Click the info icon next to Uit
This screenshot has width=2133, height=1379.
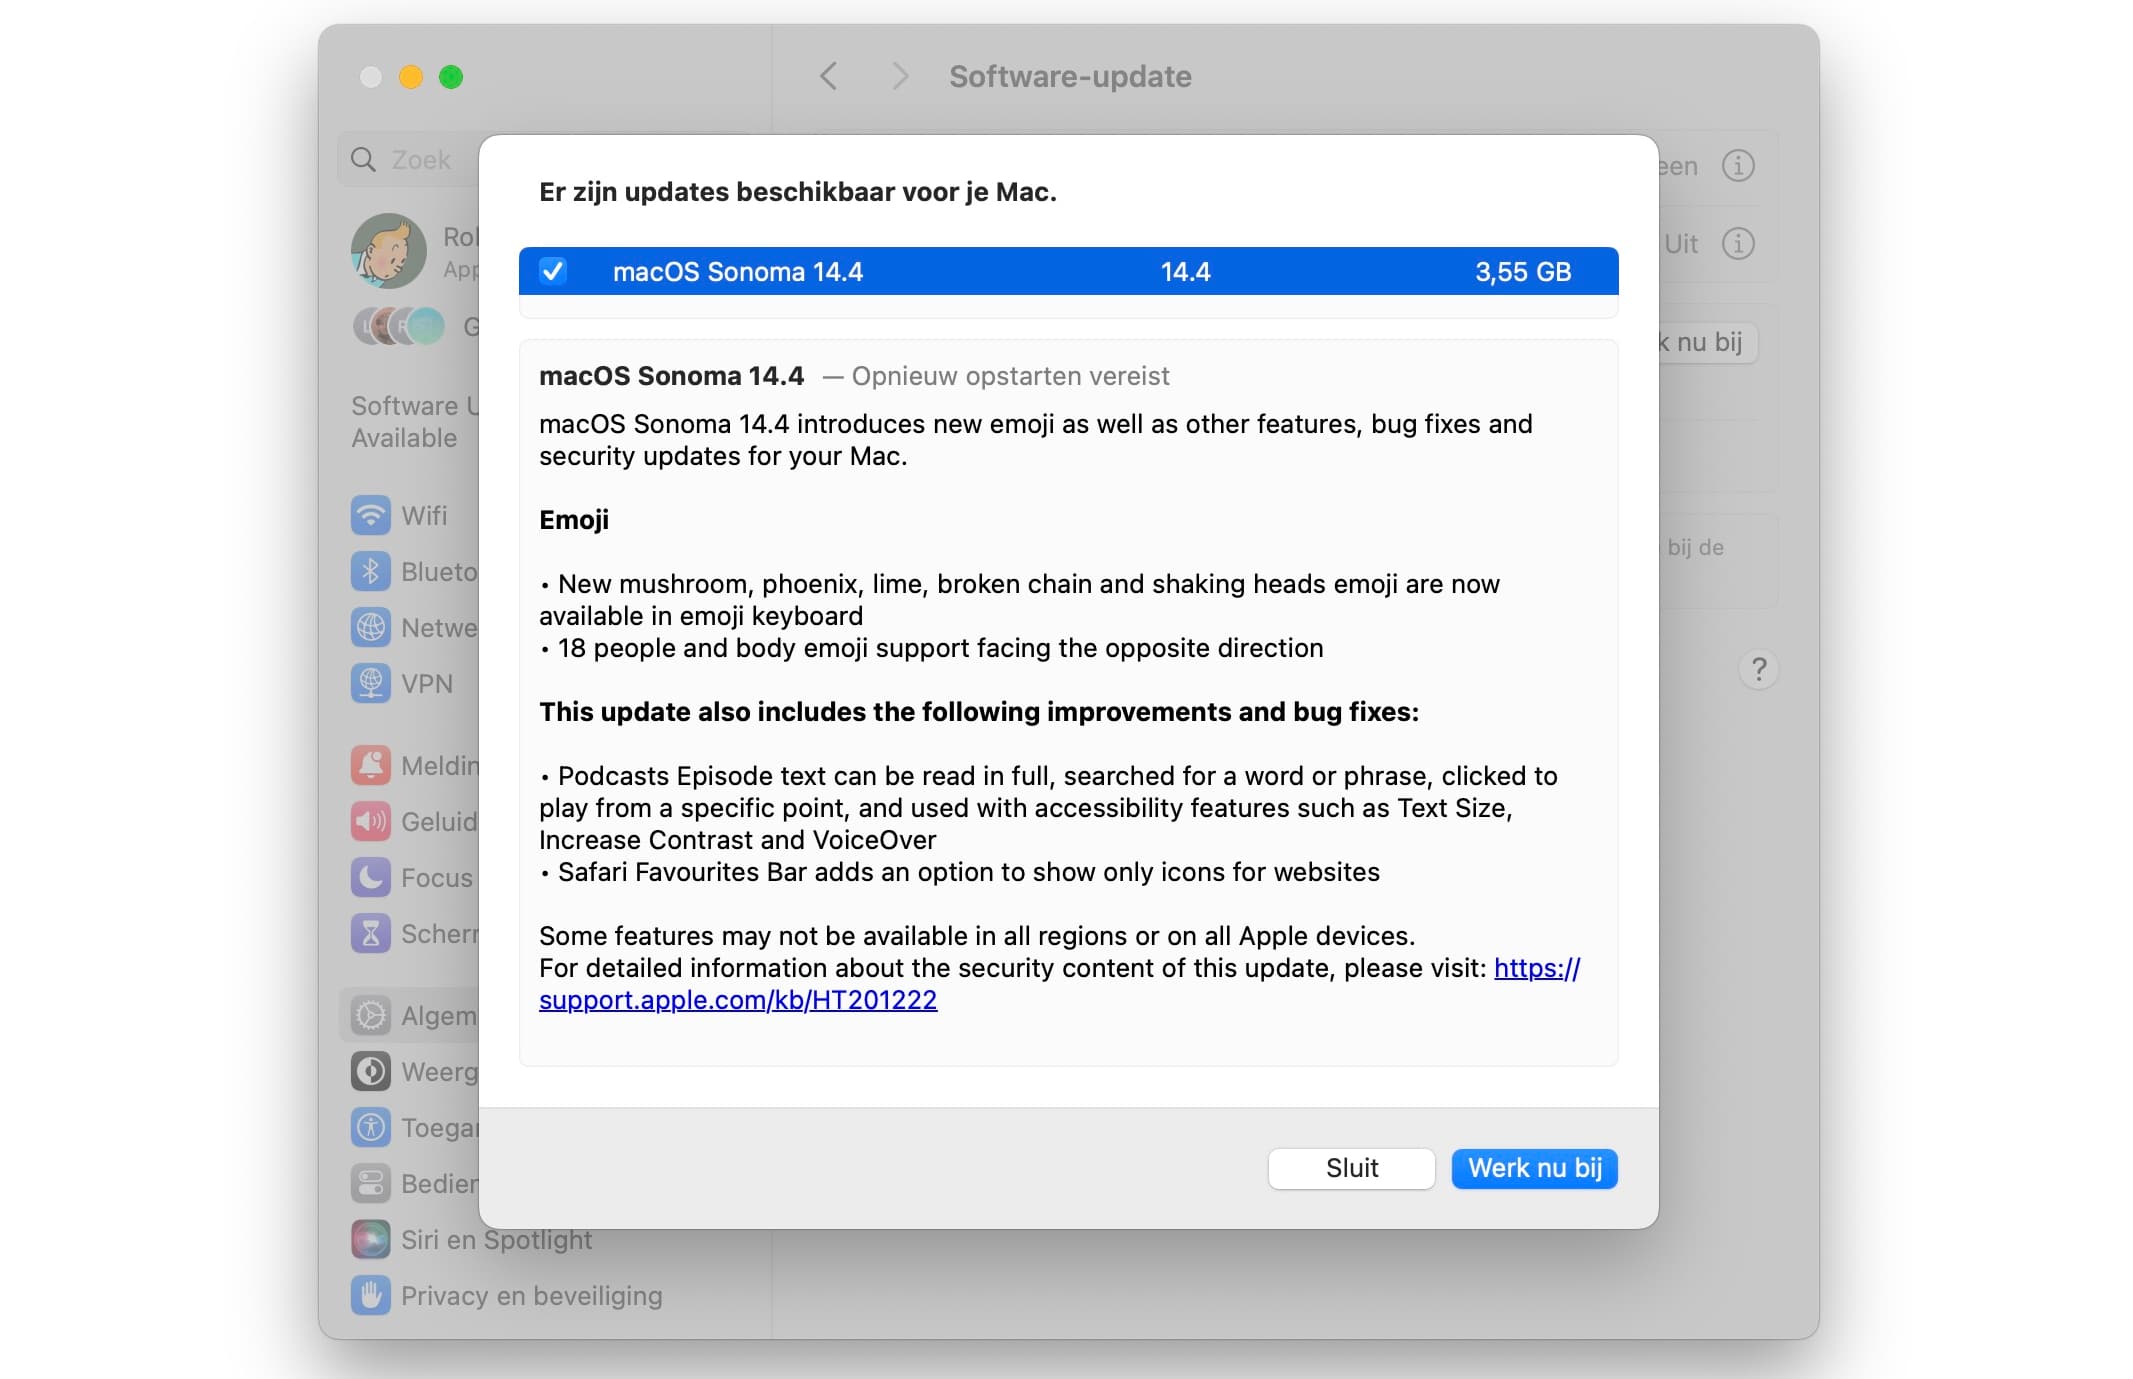click(1738, 243)
